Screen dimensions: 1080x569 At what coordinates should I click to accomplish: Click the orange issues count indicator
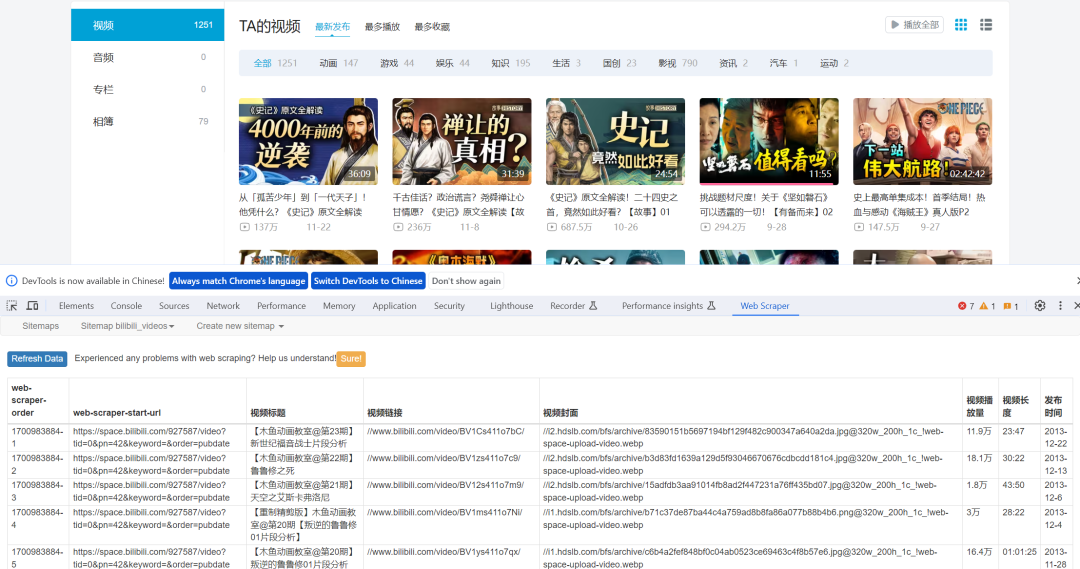click(x=1010, y=306)
